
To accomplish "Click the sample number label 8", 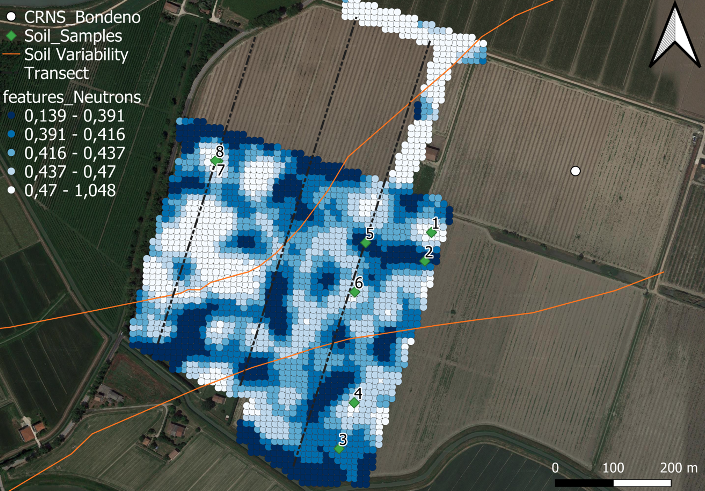I will click(x=219, y=151).
